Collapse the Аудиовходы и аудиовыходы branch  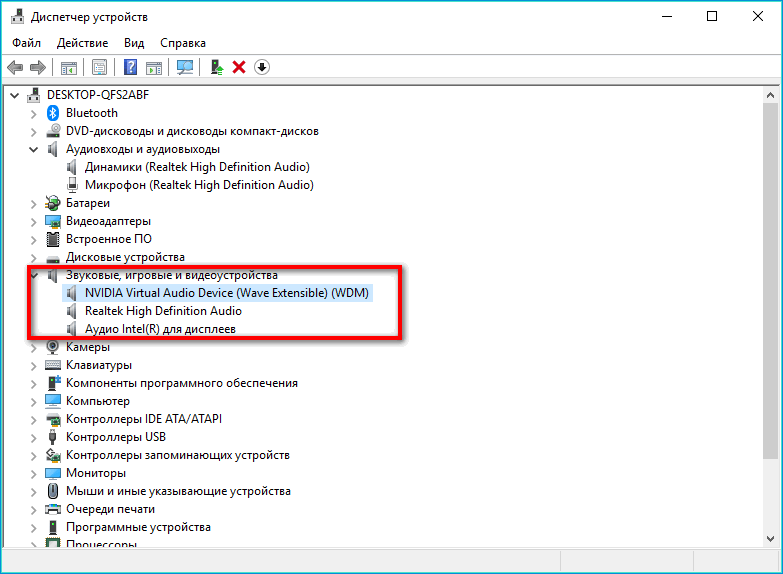[34, 149]
